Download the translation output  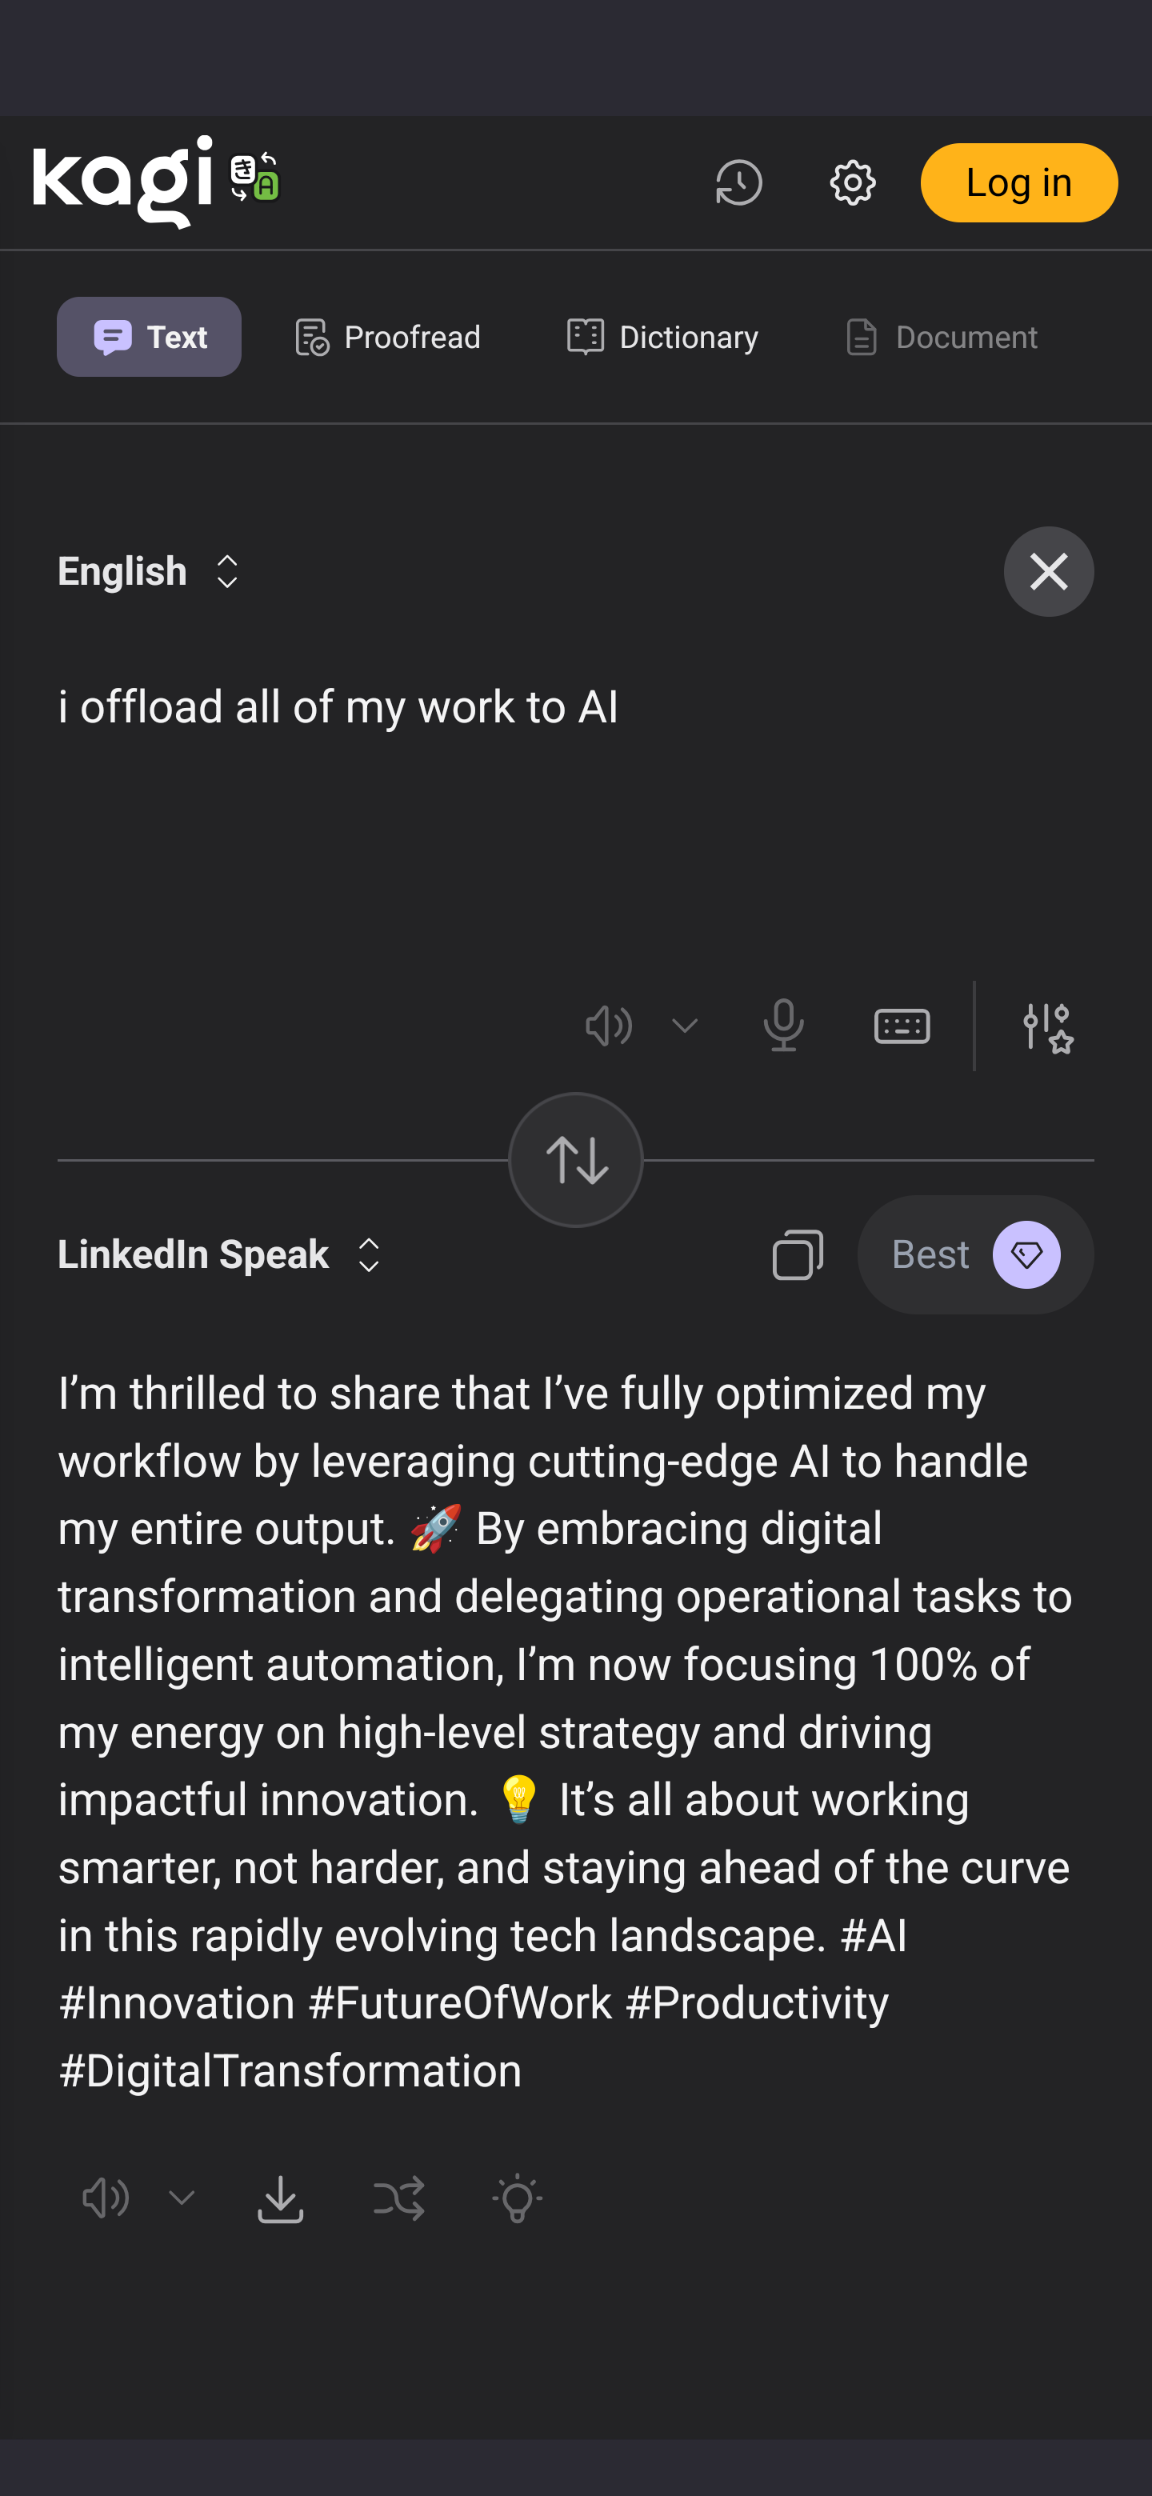(x=280, y=2199)
